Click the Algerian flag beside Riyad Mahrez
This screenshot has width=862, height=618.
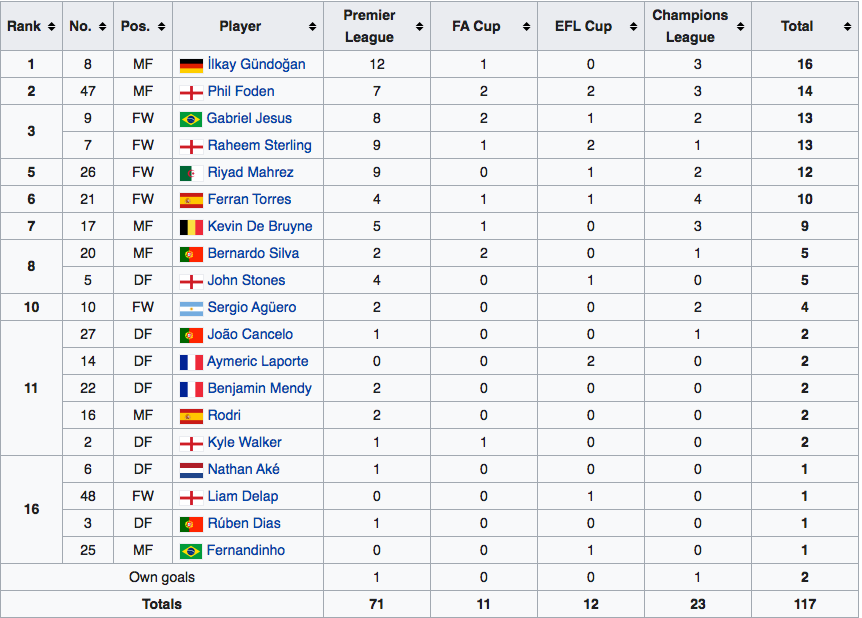[191, 173]
